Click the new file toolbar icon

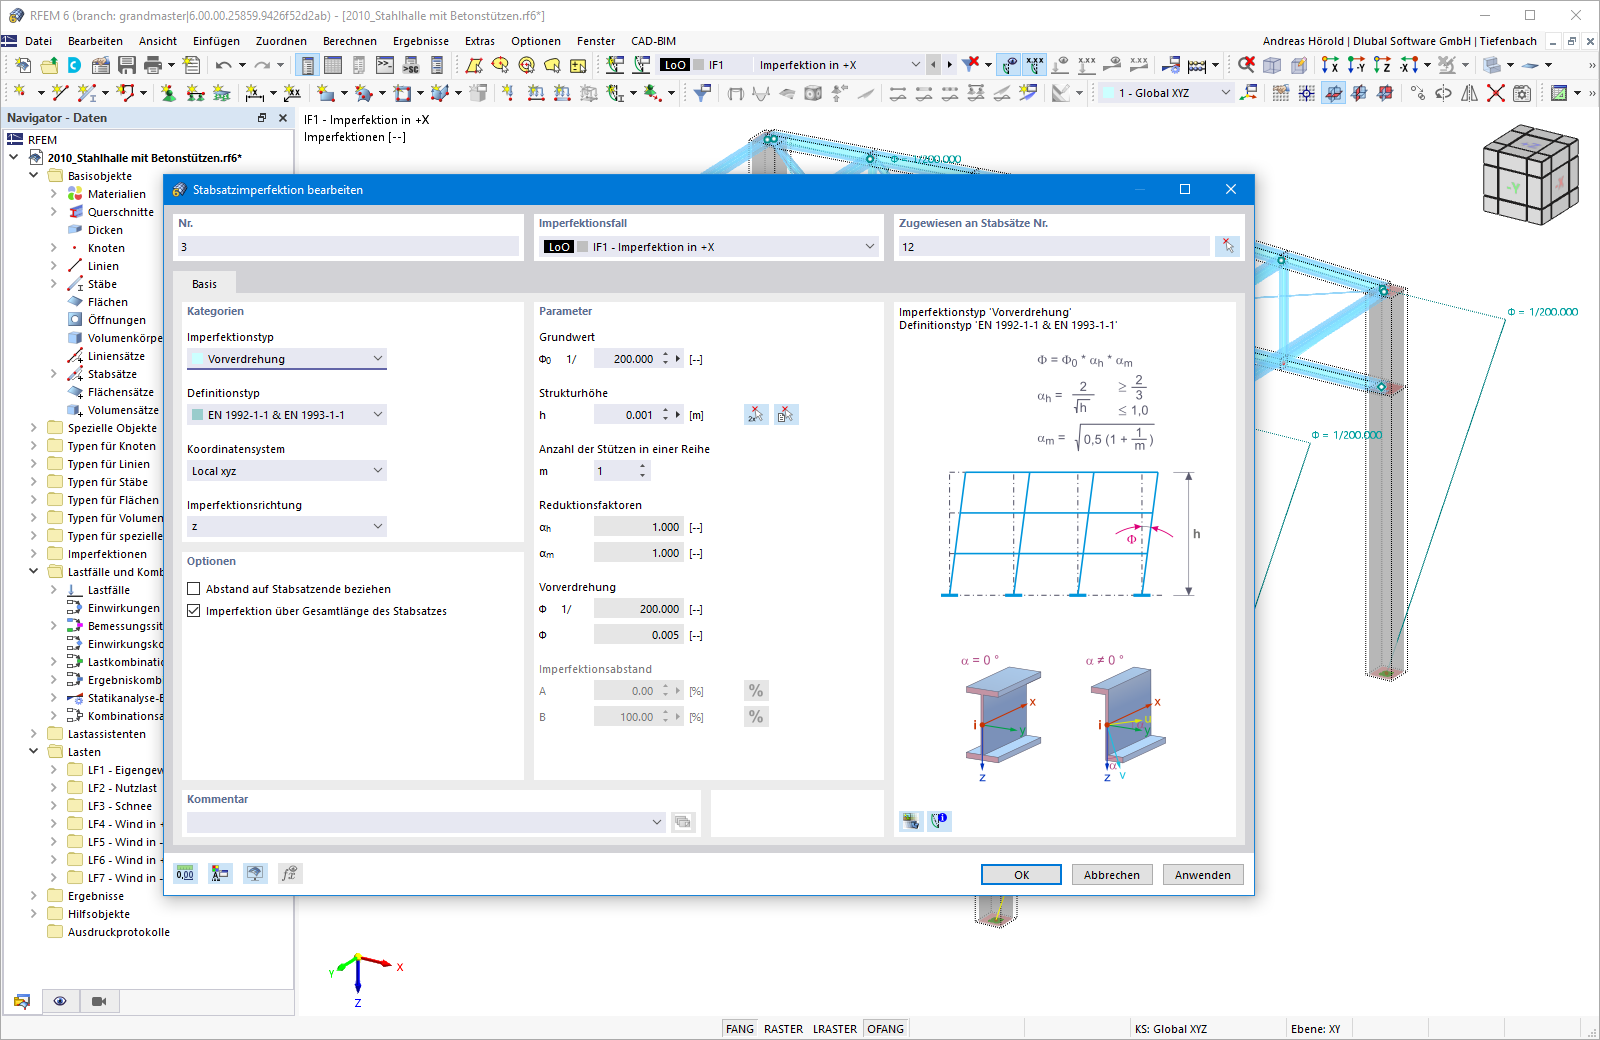23,65
